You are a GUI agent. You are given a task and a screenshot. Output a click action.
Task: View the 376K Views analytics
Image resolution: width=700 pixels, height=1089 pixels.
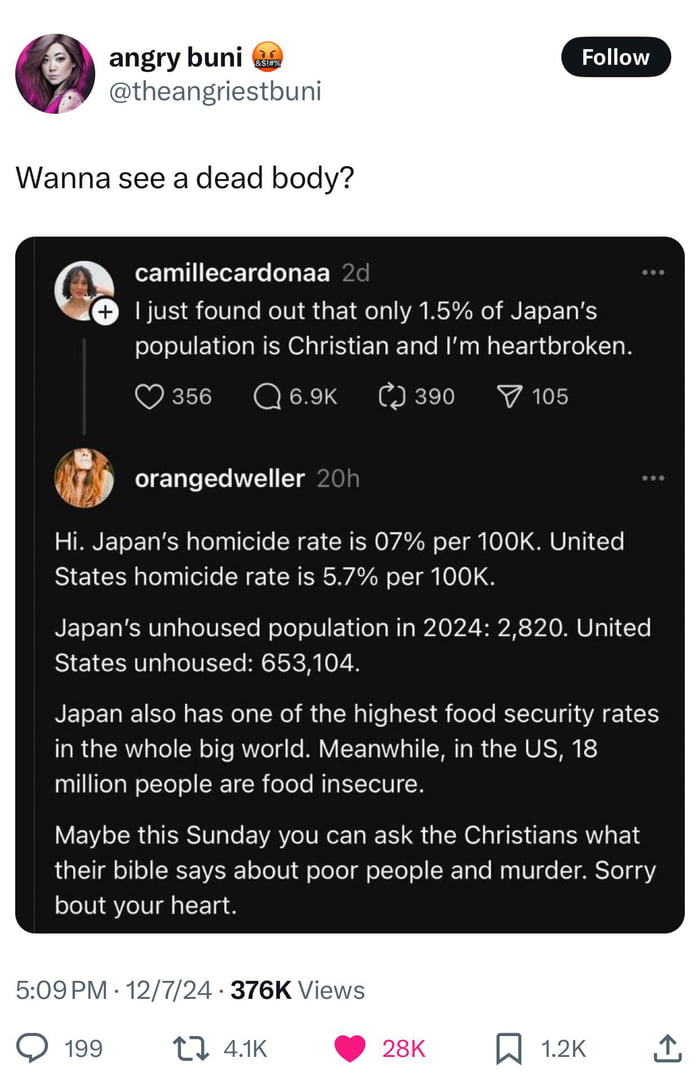[297, 990]
